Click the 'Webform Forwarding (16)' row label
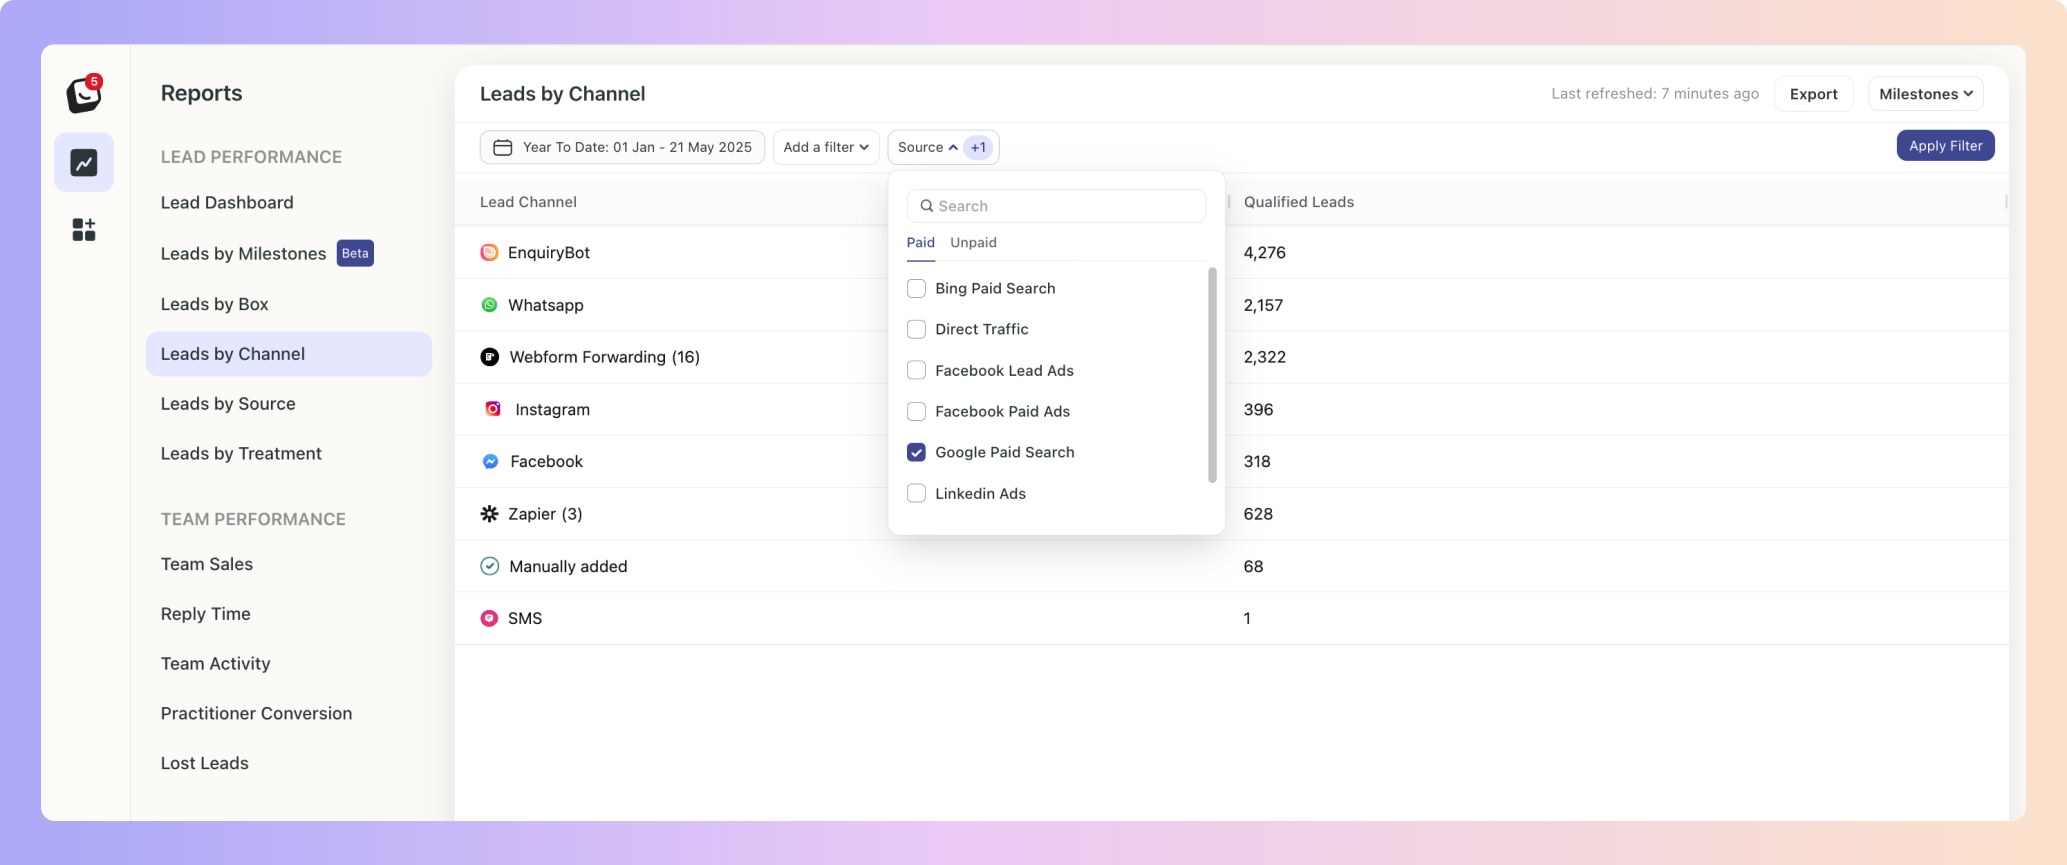 pos(605,357)
